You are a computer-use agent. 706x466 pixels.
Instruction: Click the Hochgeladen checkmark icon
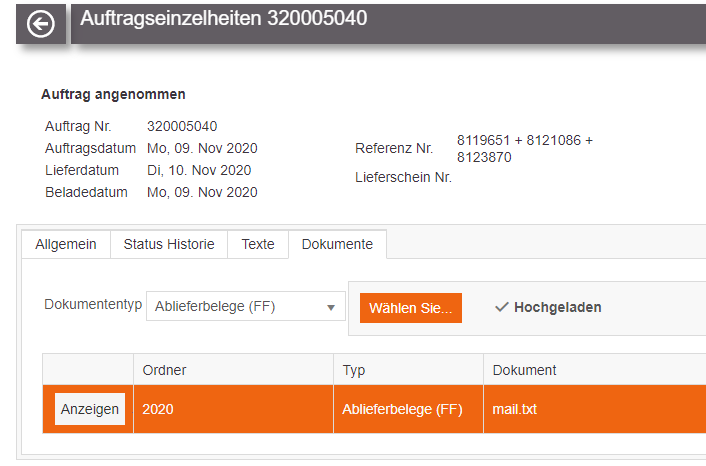pyautogui.click(x=502, y=308)
